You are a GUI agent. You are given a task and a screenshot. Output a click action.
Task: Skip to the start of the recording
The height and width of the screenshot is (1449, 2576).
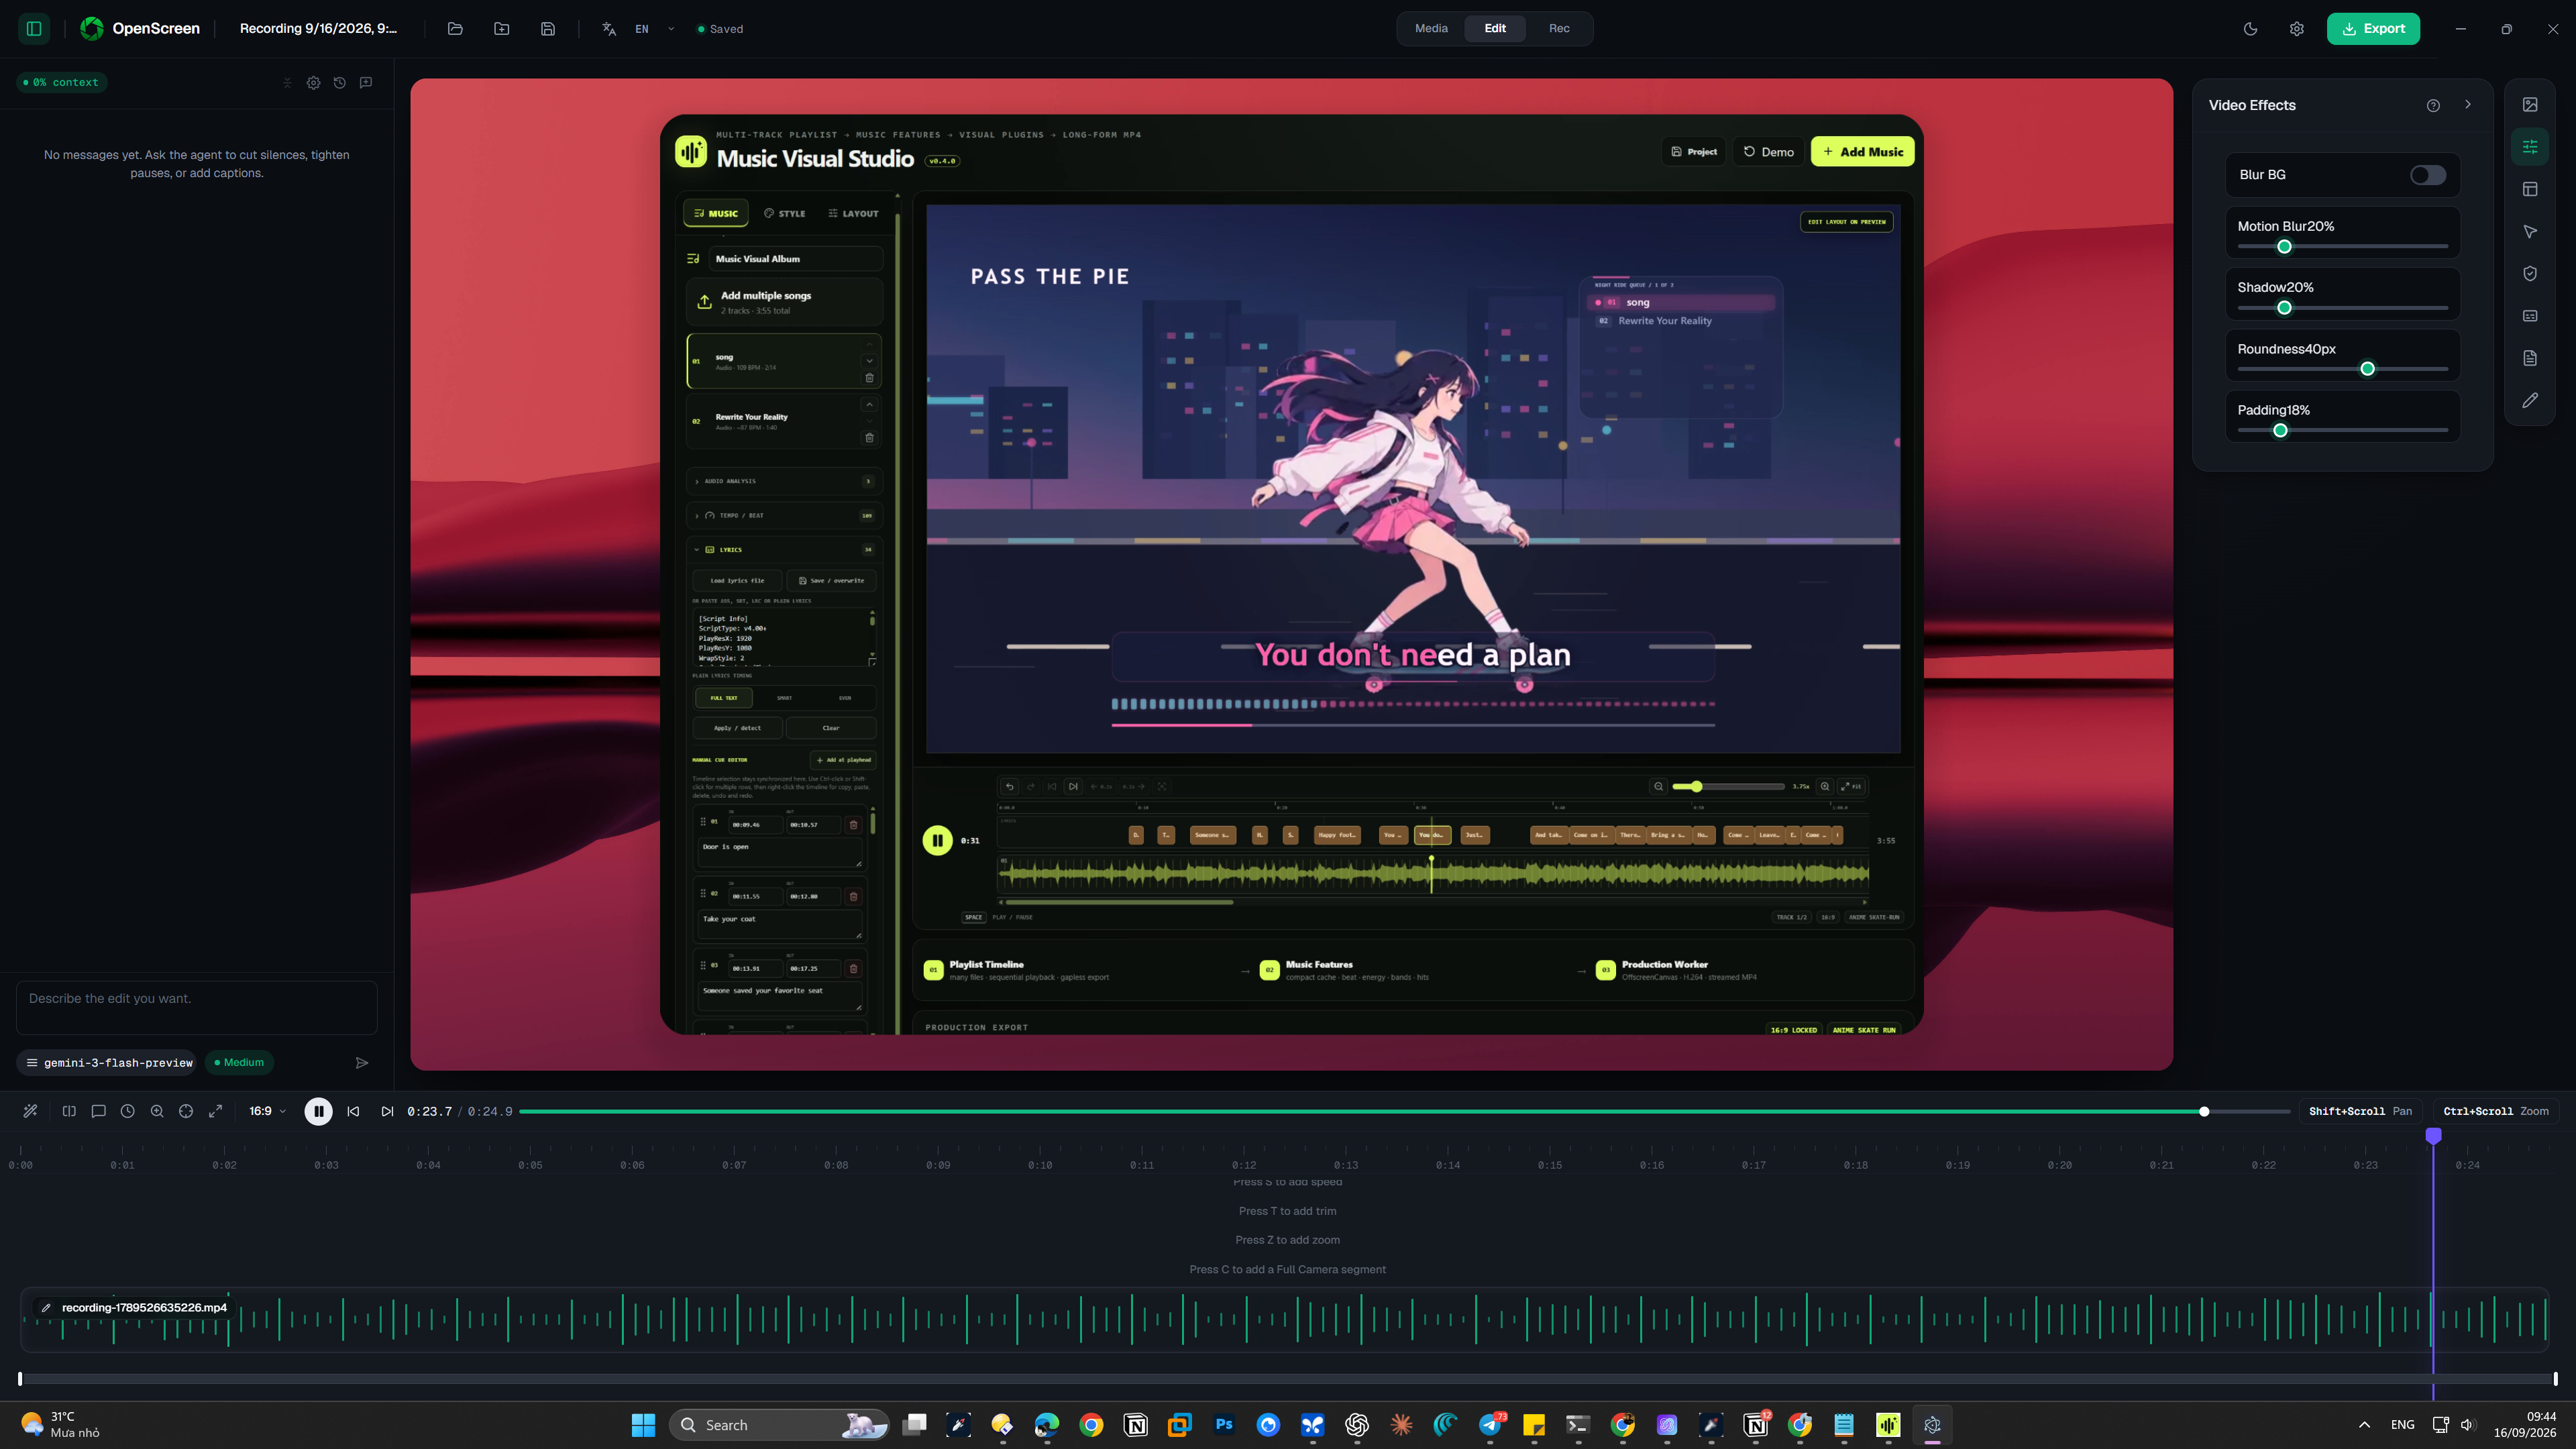point(353,1111)
